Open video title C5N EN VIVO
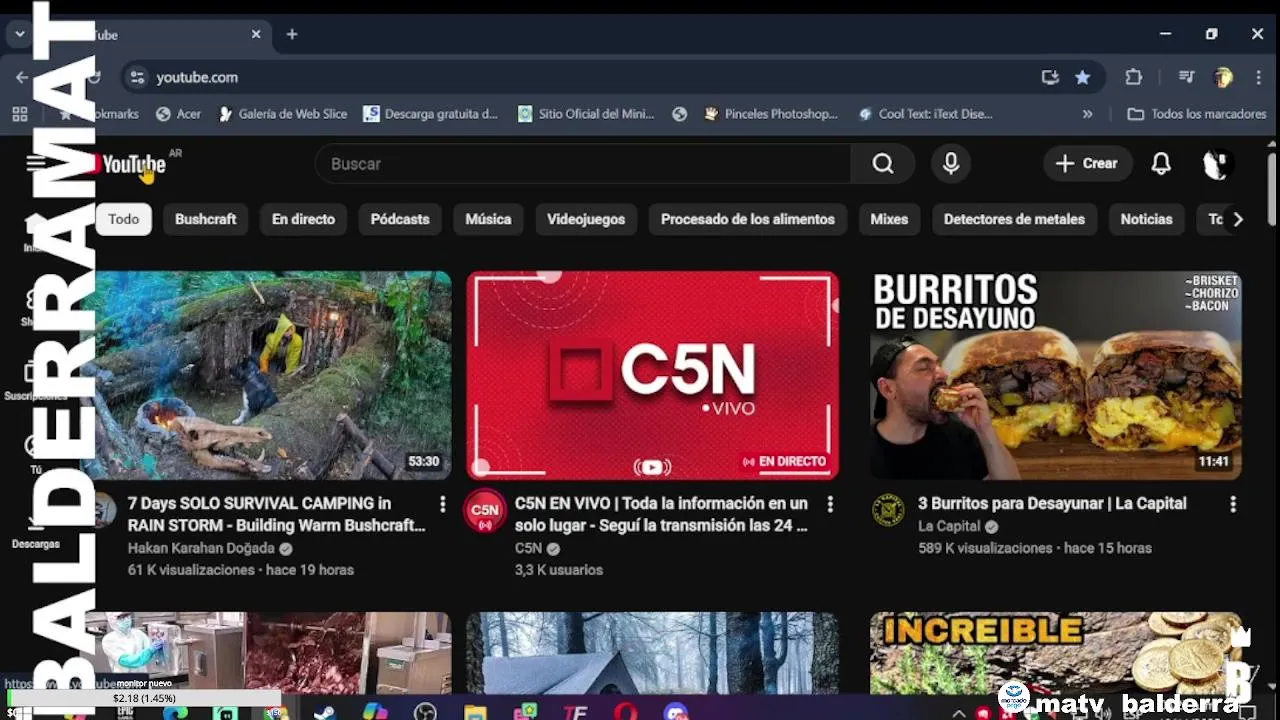Viewport: 1280px width, 720px height. [661, 514]
